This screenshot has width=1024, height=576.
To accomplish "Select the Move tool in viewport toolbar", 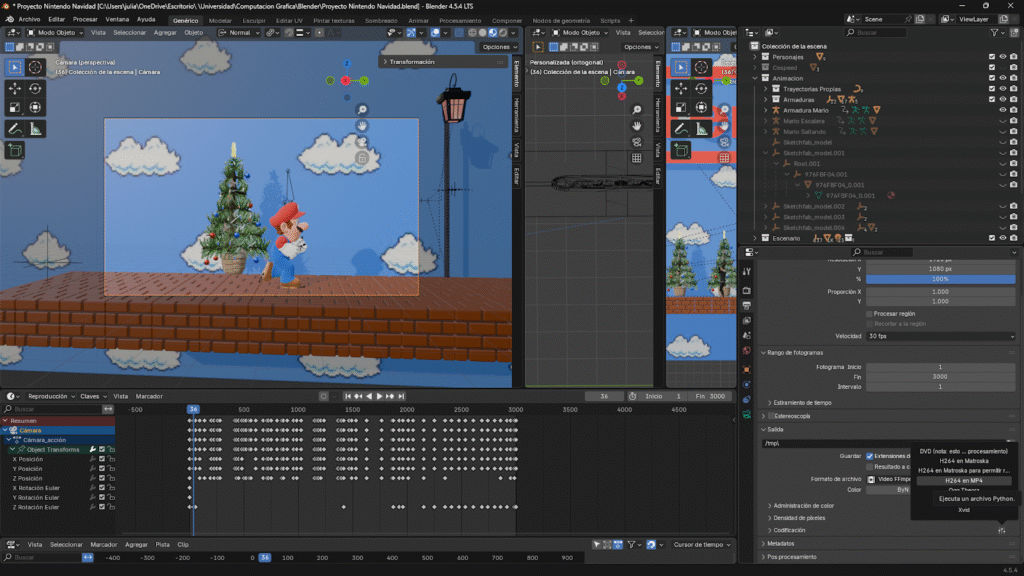I will point(14,88).
